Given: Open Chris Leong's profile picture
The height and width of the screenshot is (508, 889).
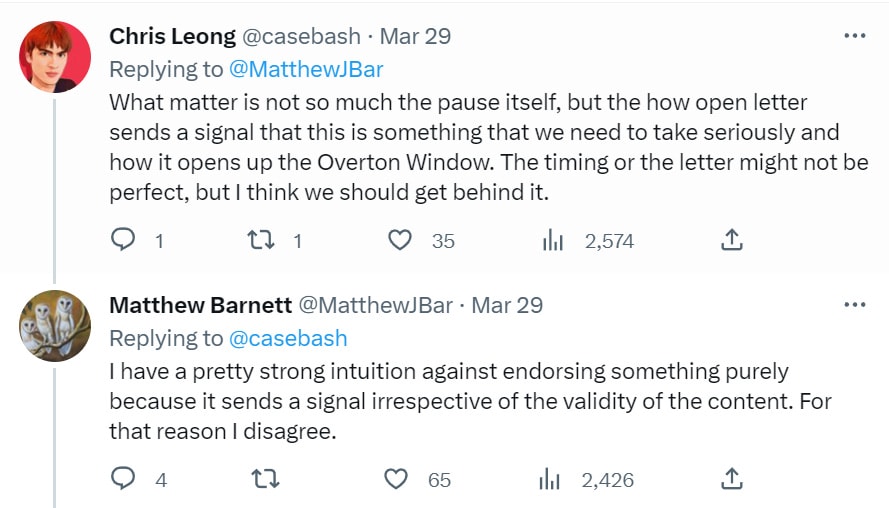Looking at the screenshot, I should coord(55,57).
